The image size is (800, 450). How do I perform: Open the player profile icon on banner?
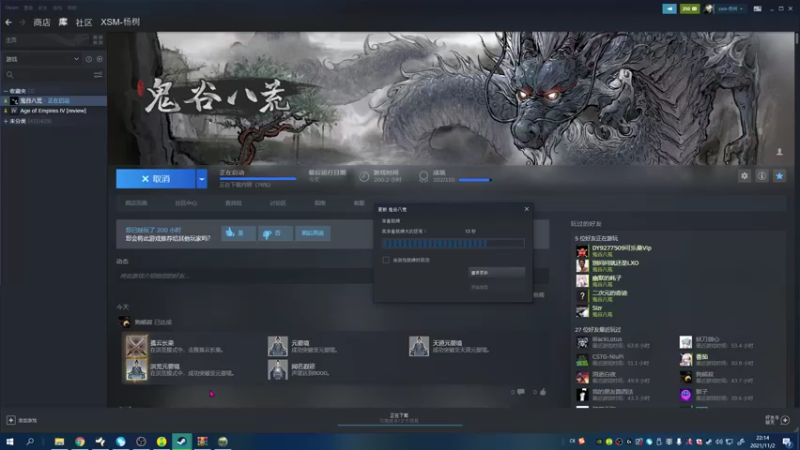(779, 152)
